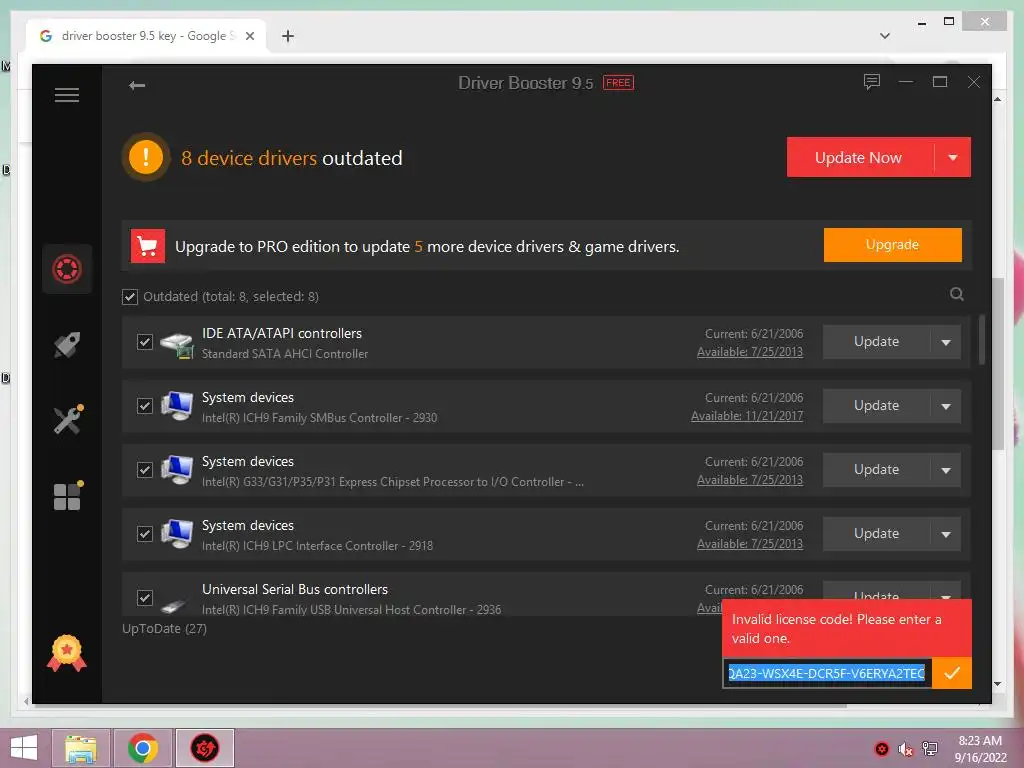Switch to driver booster 9.5 key tab
Image resolution: width=1024 pixels, height=768 pixels.
[147, 36]
